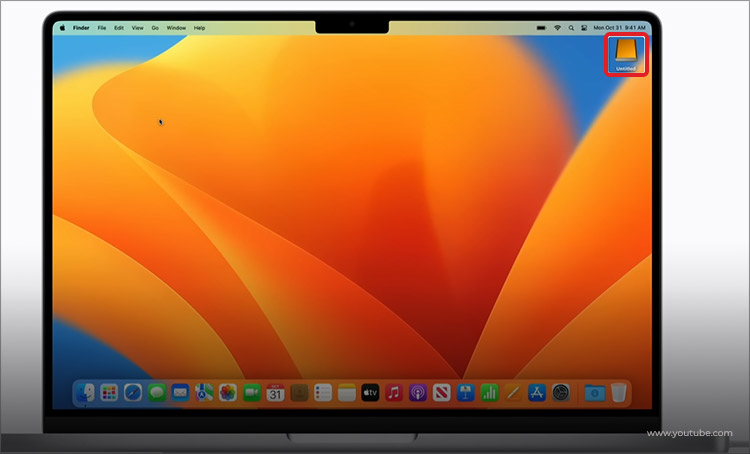Open the Wi-Fi status menu
The image size is (750, 454).
pos(557,28)
